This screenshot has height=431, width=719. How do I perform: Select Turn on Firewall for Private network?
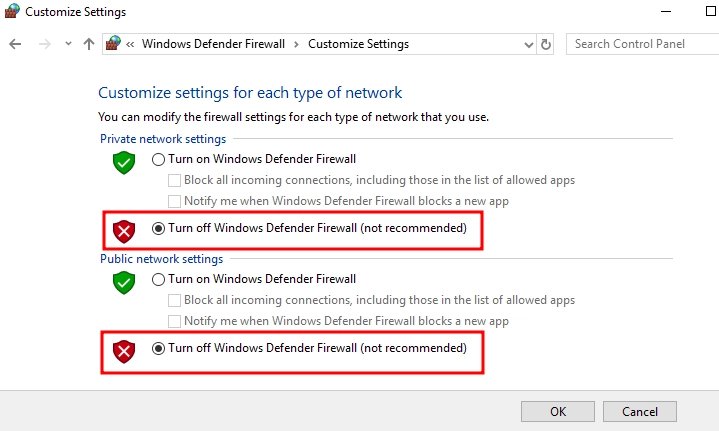(x=158, y=159)
